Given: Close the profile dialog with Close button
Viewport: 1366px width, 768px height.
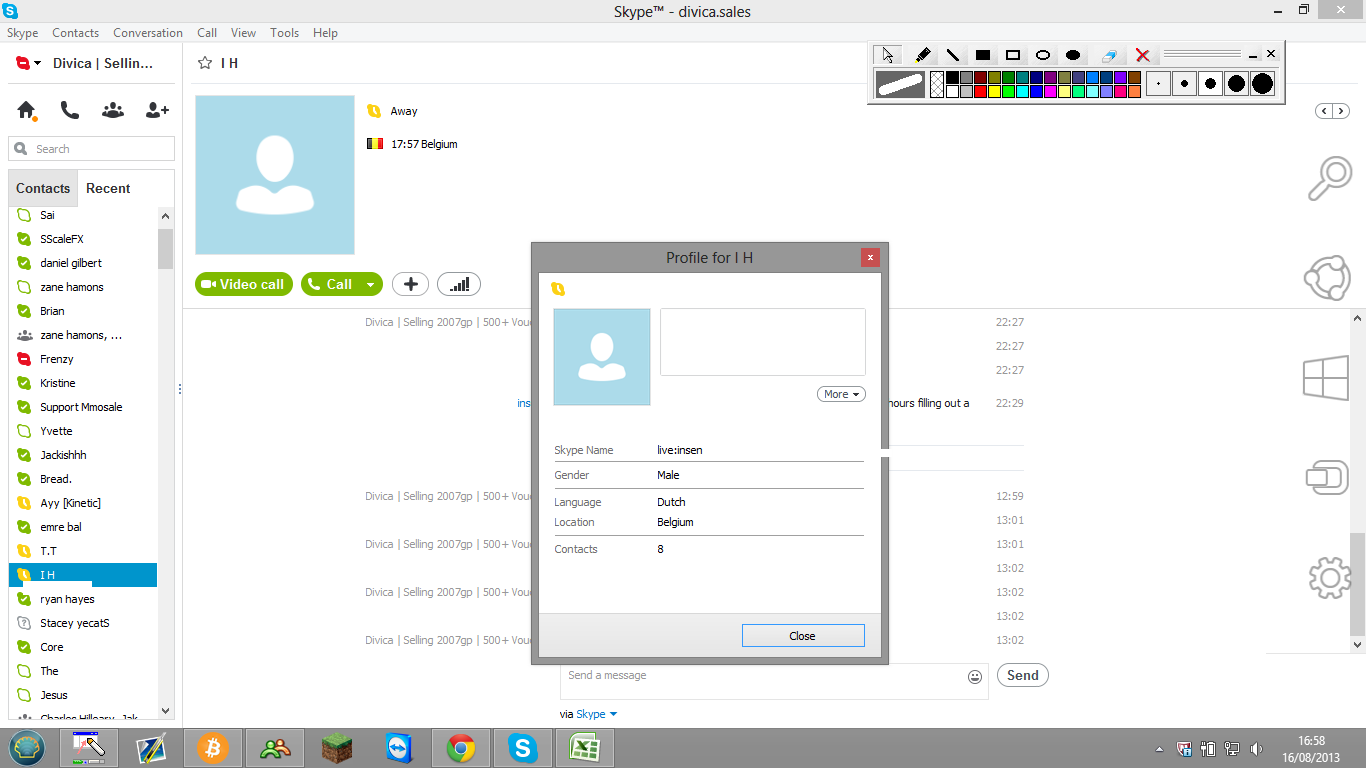Looking at the screenshot, I should click(803, 636).
